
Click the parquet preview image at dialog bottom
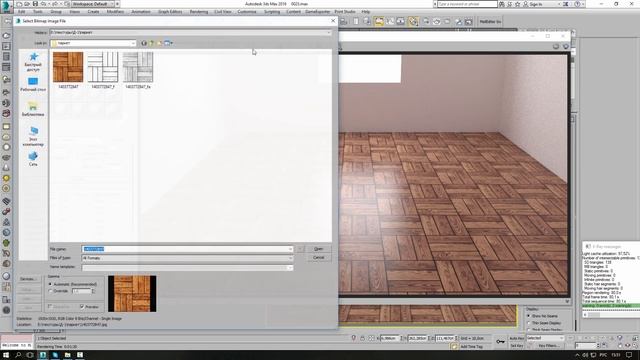pos(132,293)
